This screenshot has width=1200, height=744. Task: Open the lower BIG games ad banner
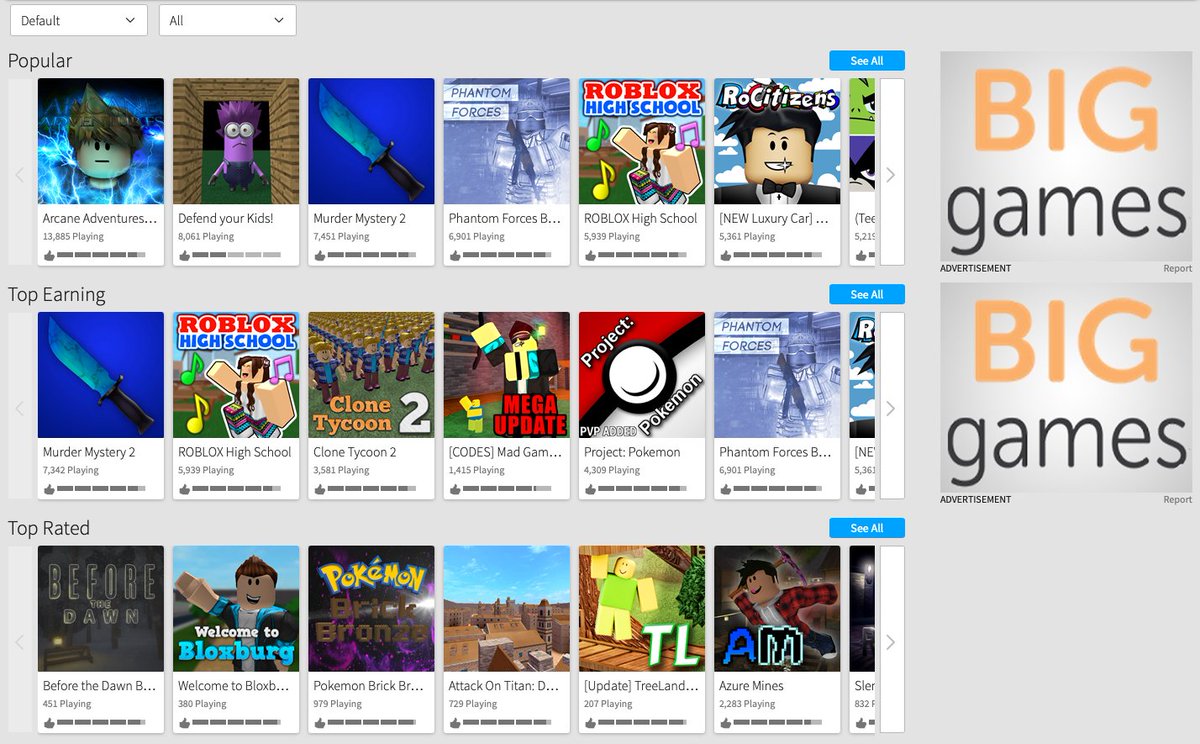coord(1066,388)
